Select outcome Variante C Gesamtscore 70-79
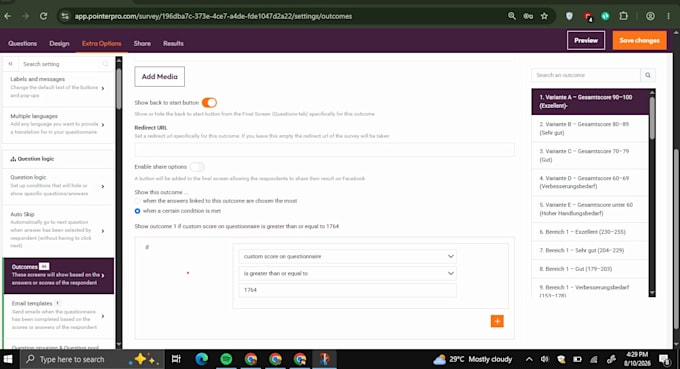680x369 pixels. tap(590, 155)
